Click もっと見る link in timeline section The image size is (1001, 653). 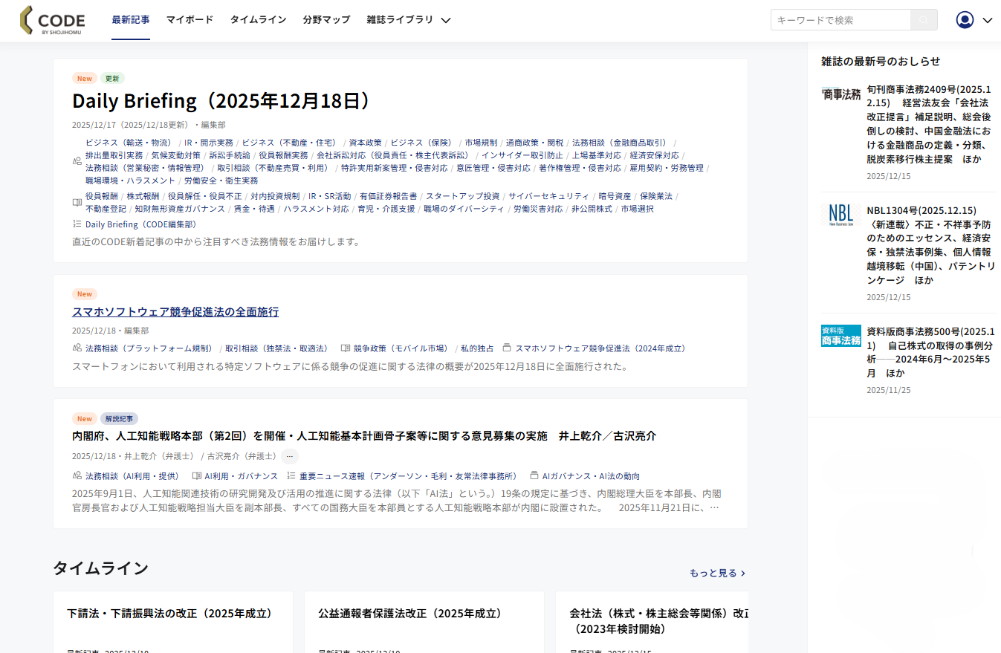717,573
